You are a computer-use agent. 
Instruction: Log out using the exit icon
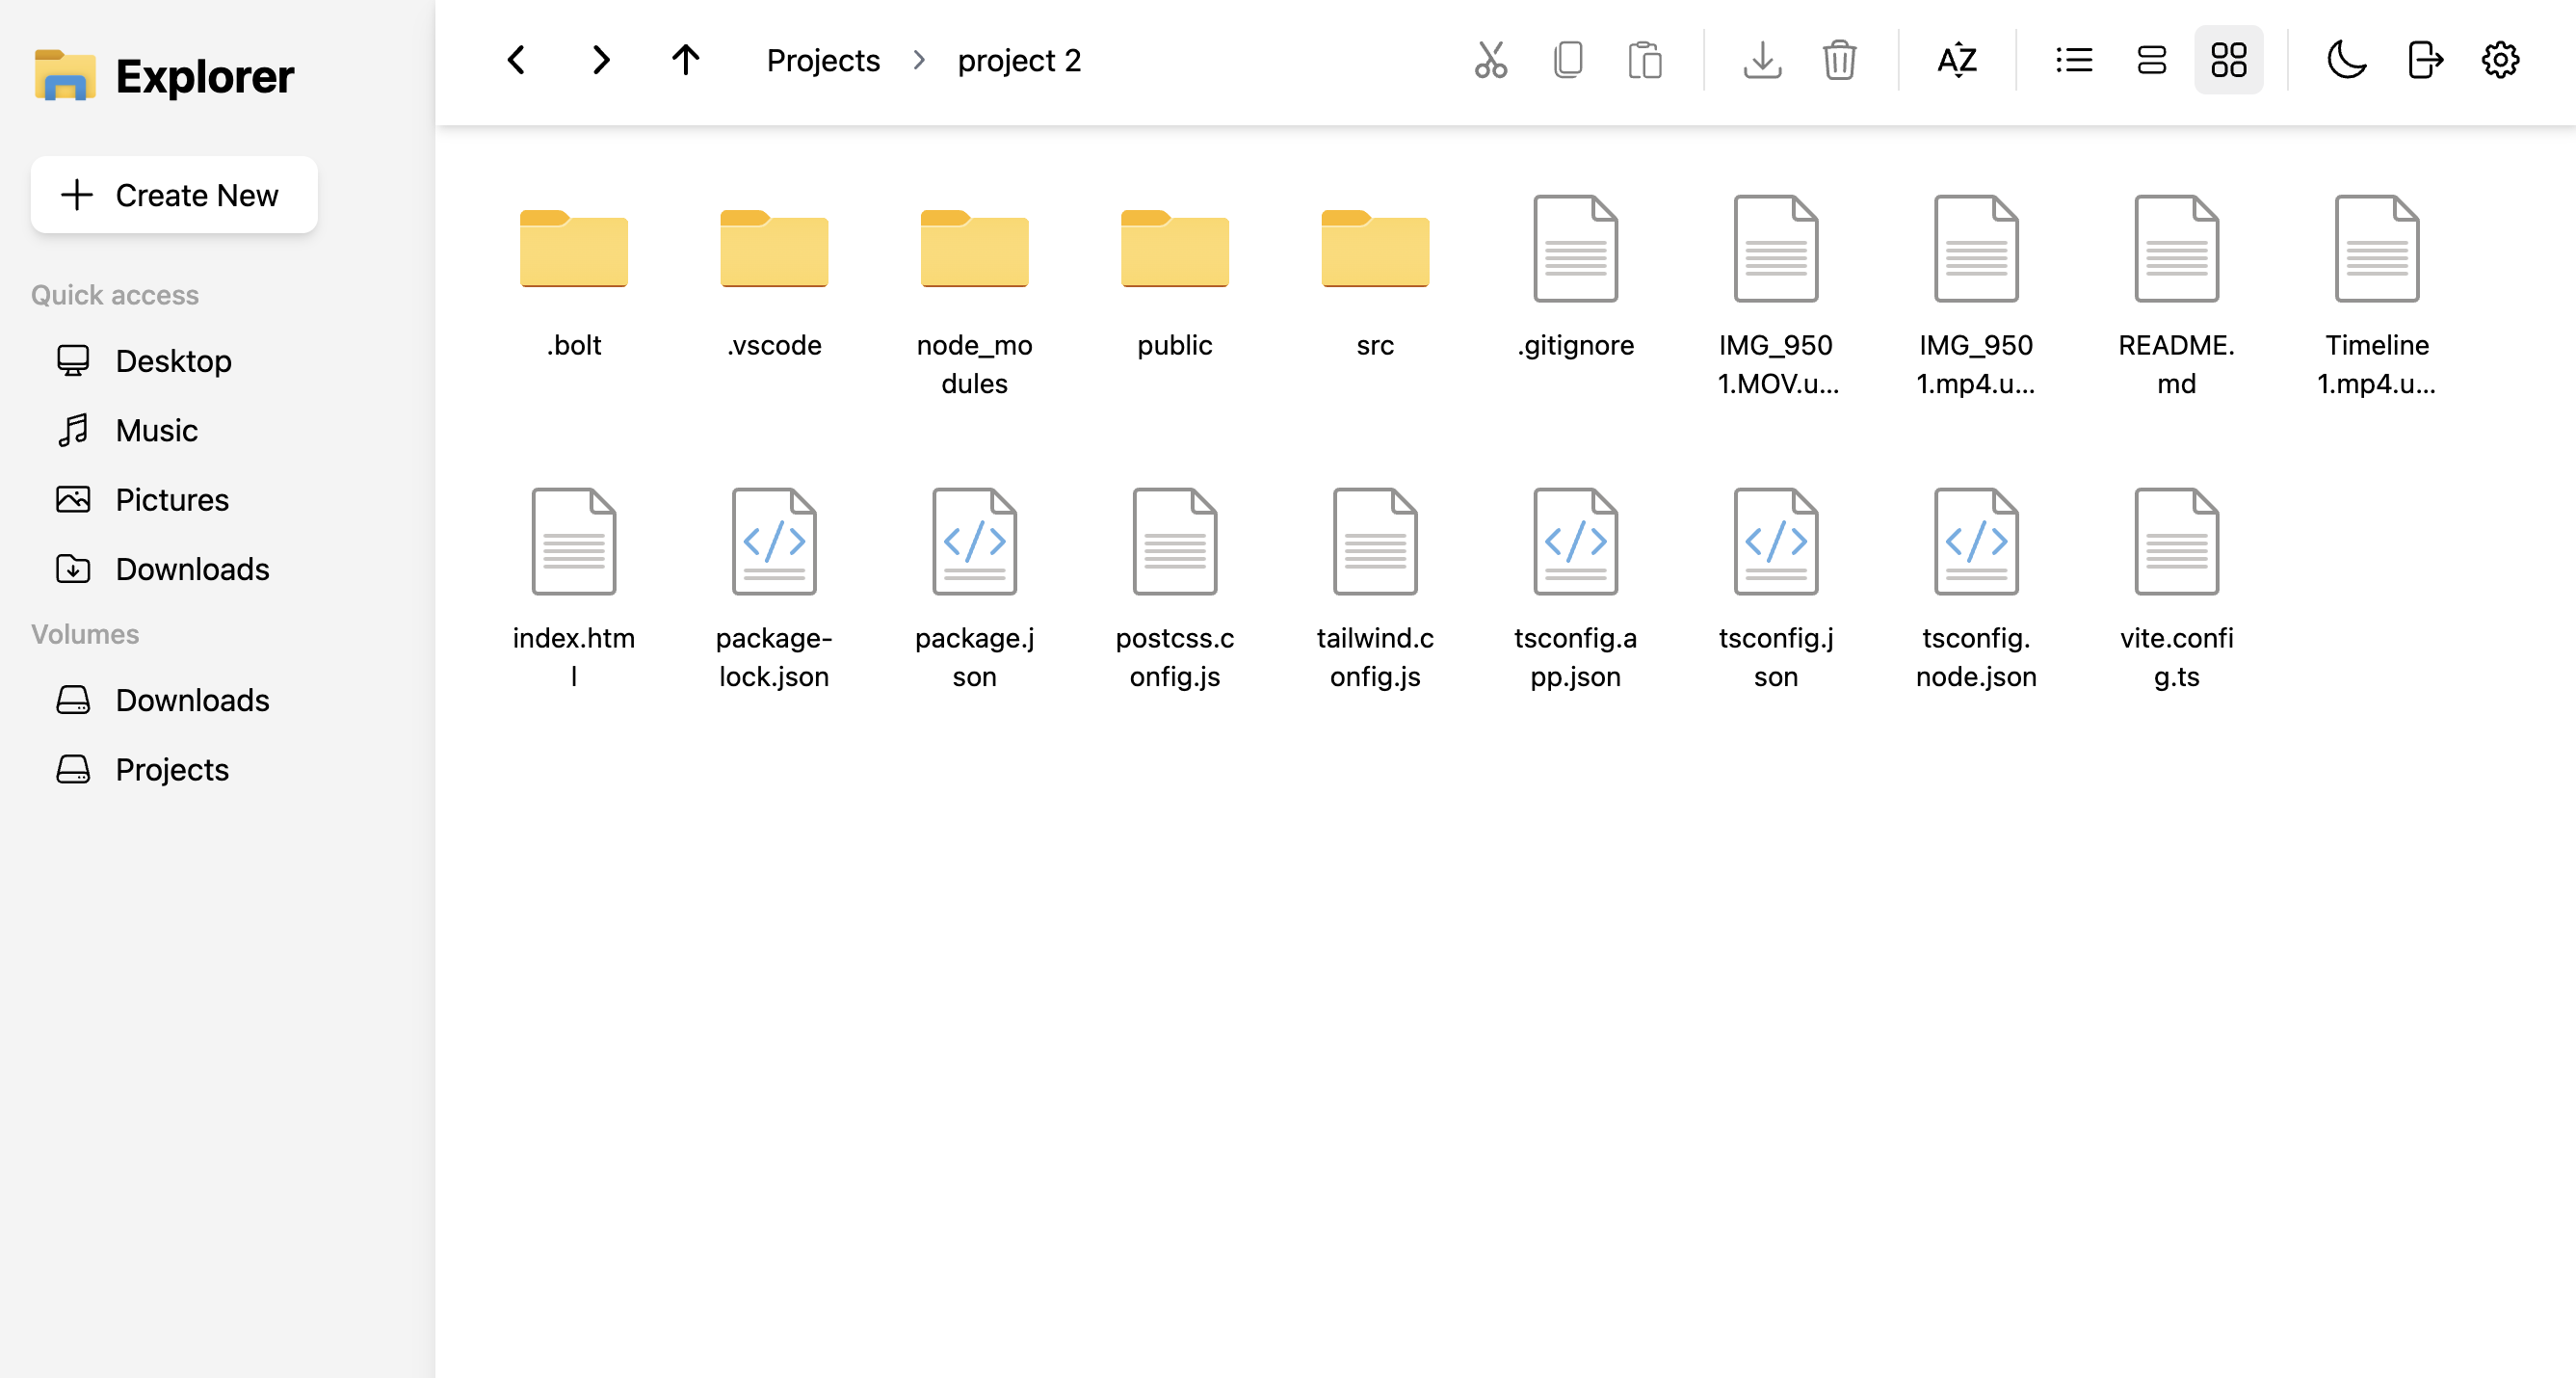(2424, 60)
